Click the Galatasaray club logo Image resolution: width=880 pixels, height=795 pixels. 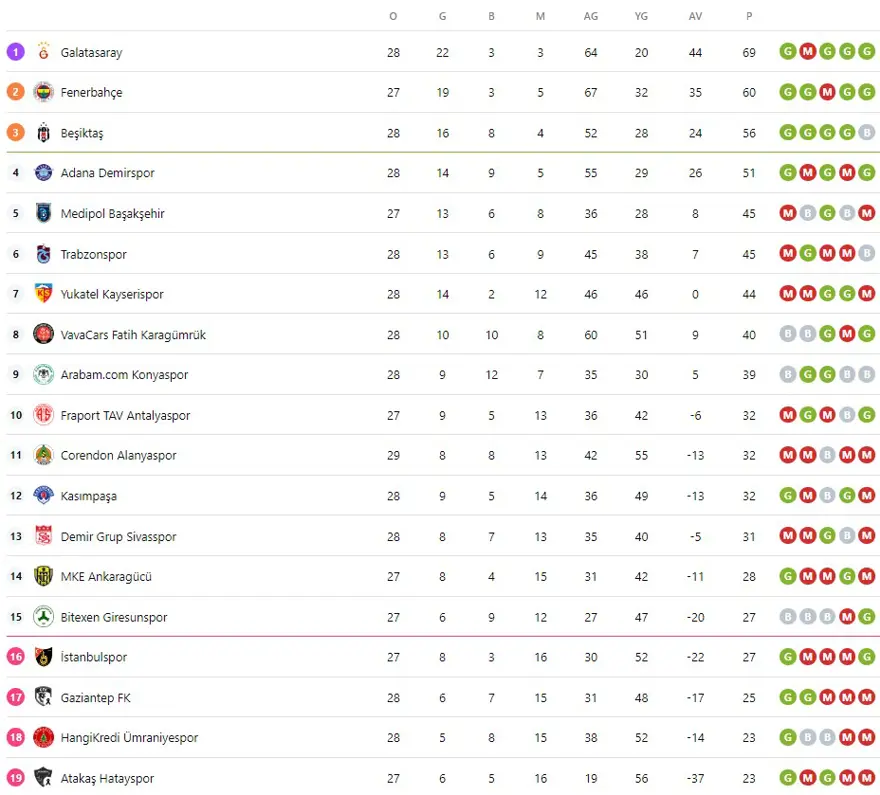click(43, 52)
